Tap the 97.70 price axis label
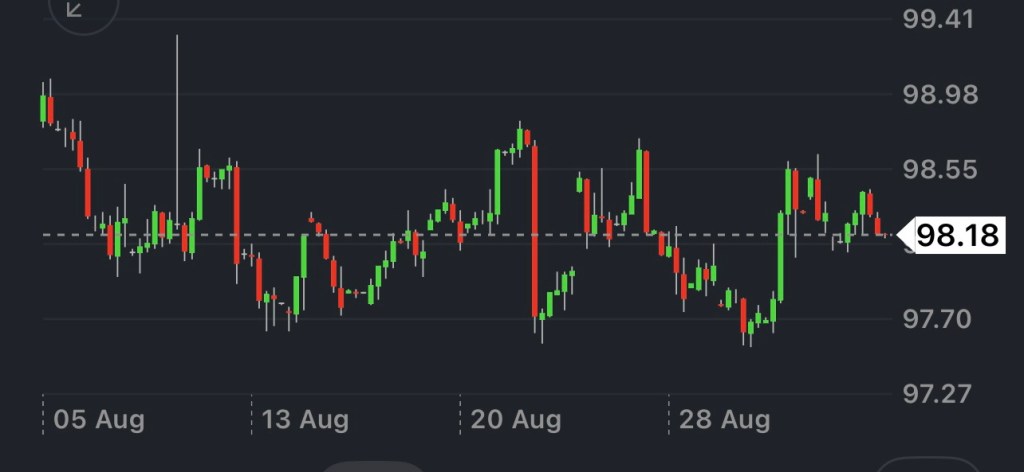The height and width of the screenshot is (472, 1024). (937, 319)
